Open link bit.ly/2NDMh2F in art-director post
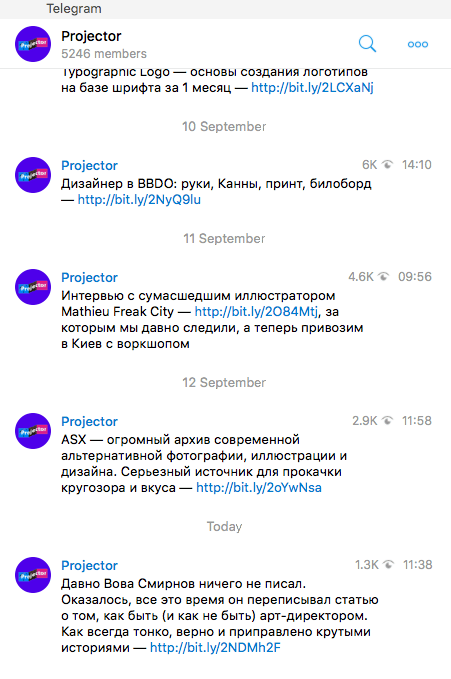Image resolution: width=451 pixels, height=679 pixels. [x=215, y=648]
